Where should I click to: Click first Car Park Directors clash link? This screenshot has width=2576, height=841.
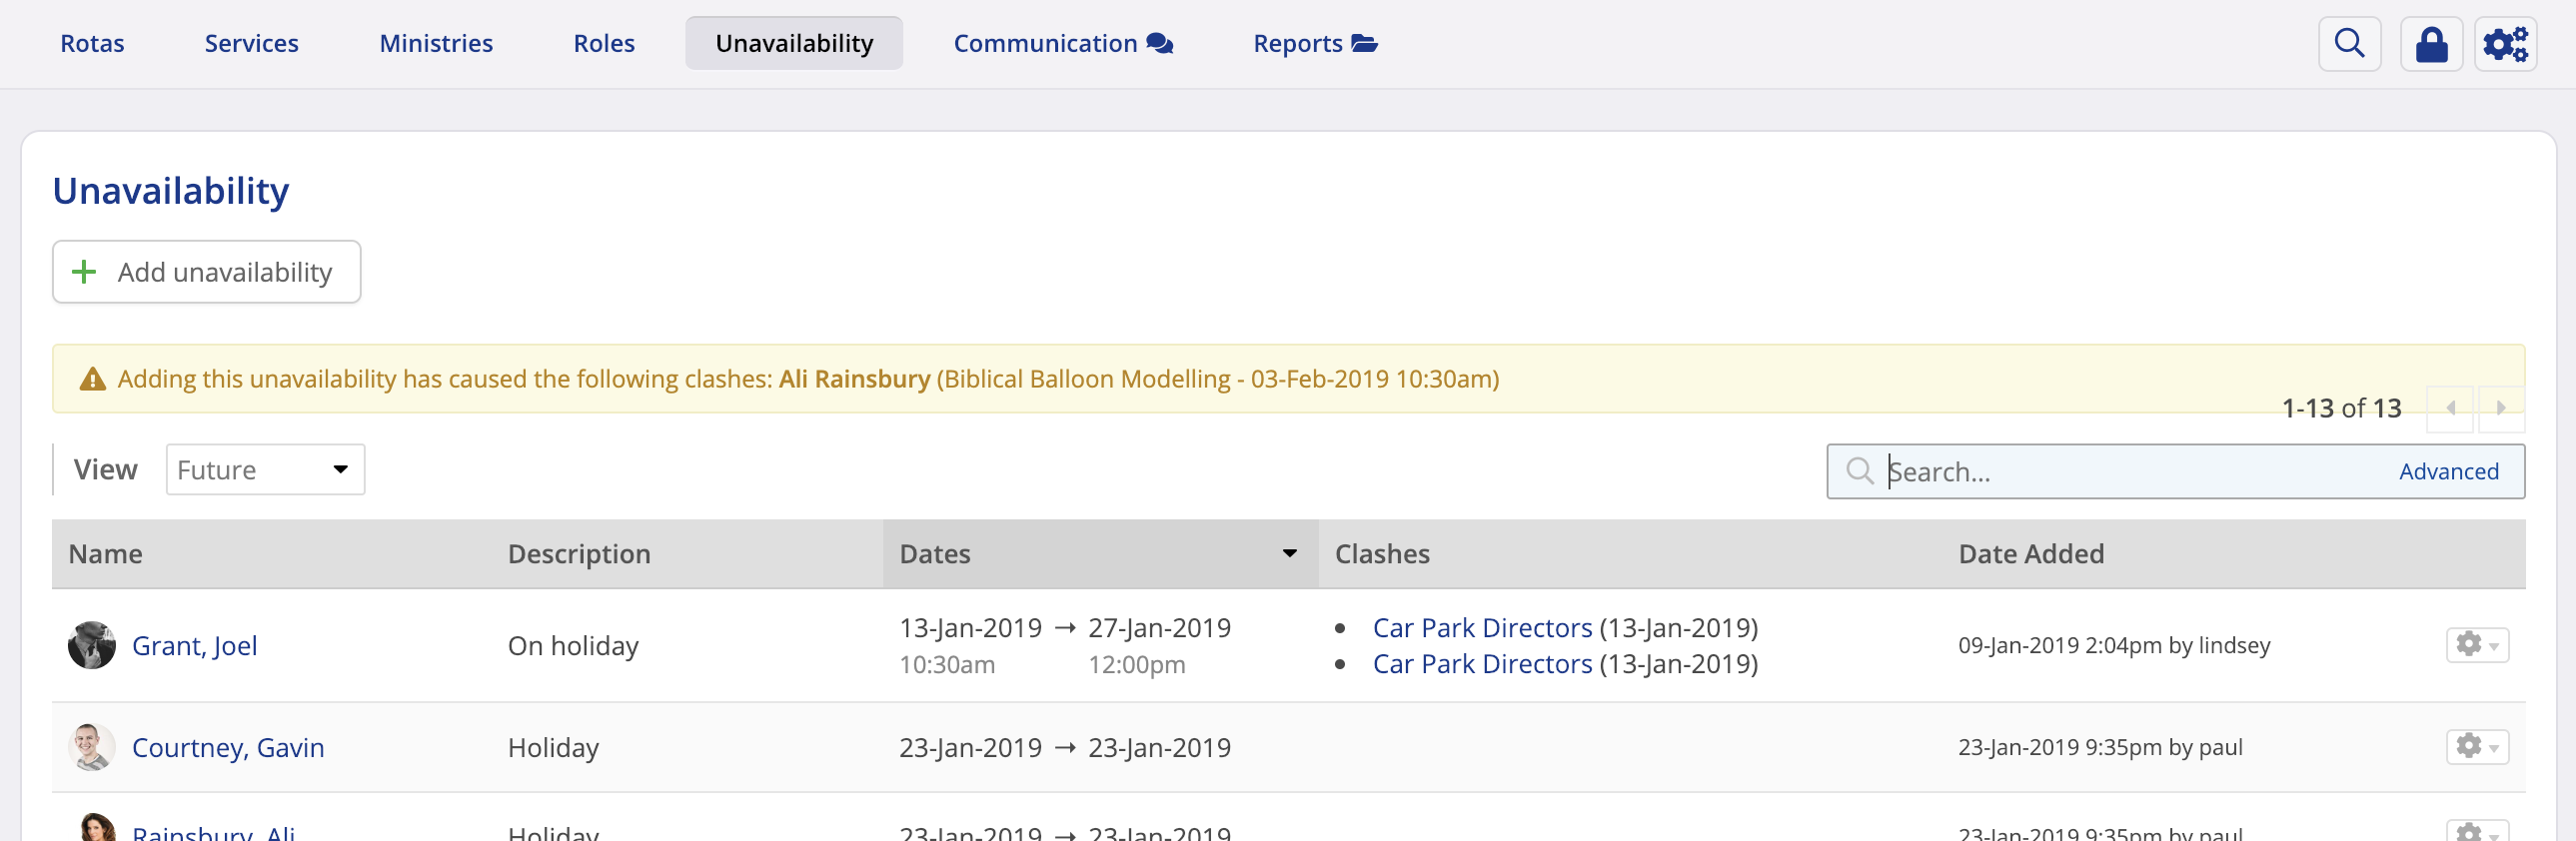(1482, 628)
